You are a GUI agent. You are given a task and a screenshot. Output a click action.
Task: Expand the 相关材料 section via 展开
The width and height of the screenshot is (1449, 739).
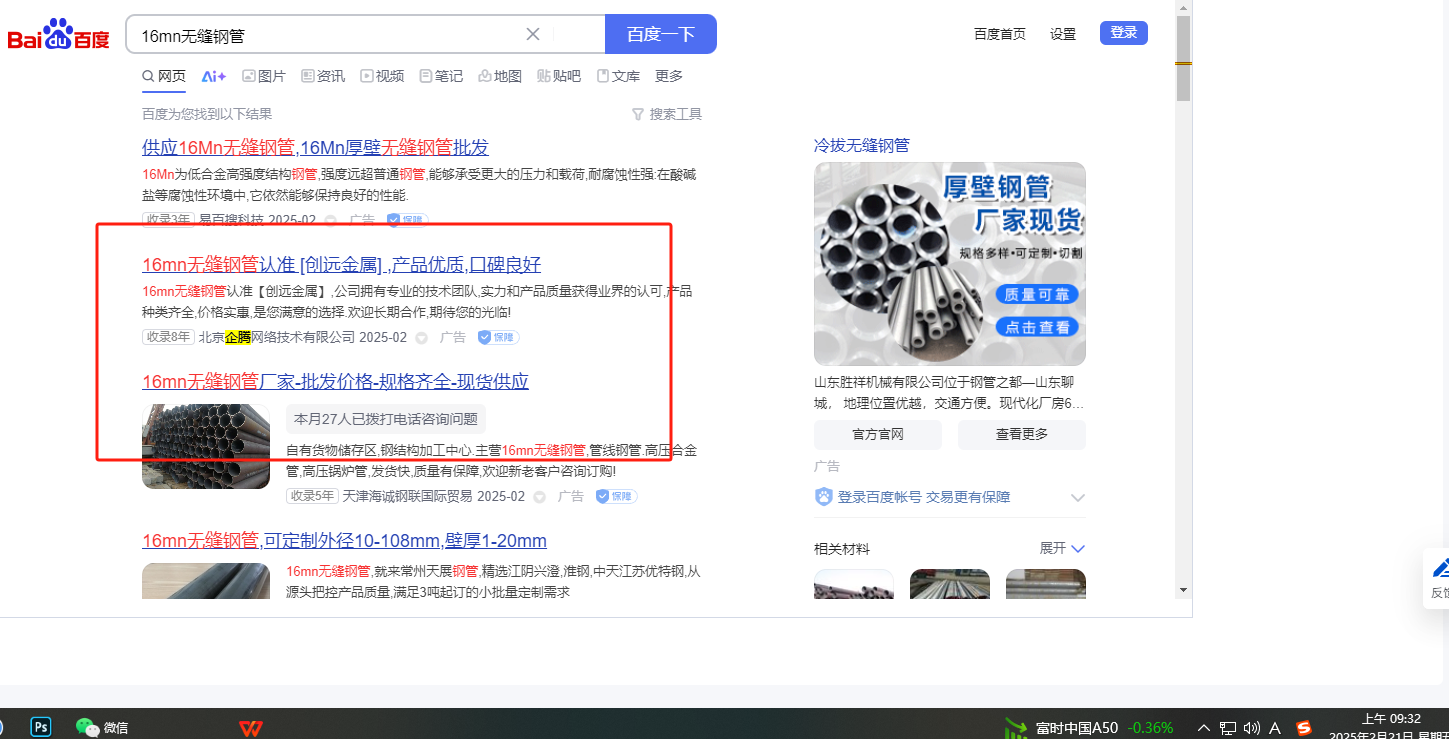click(1062, 548)
